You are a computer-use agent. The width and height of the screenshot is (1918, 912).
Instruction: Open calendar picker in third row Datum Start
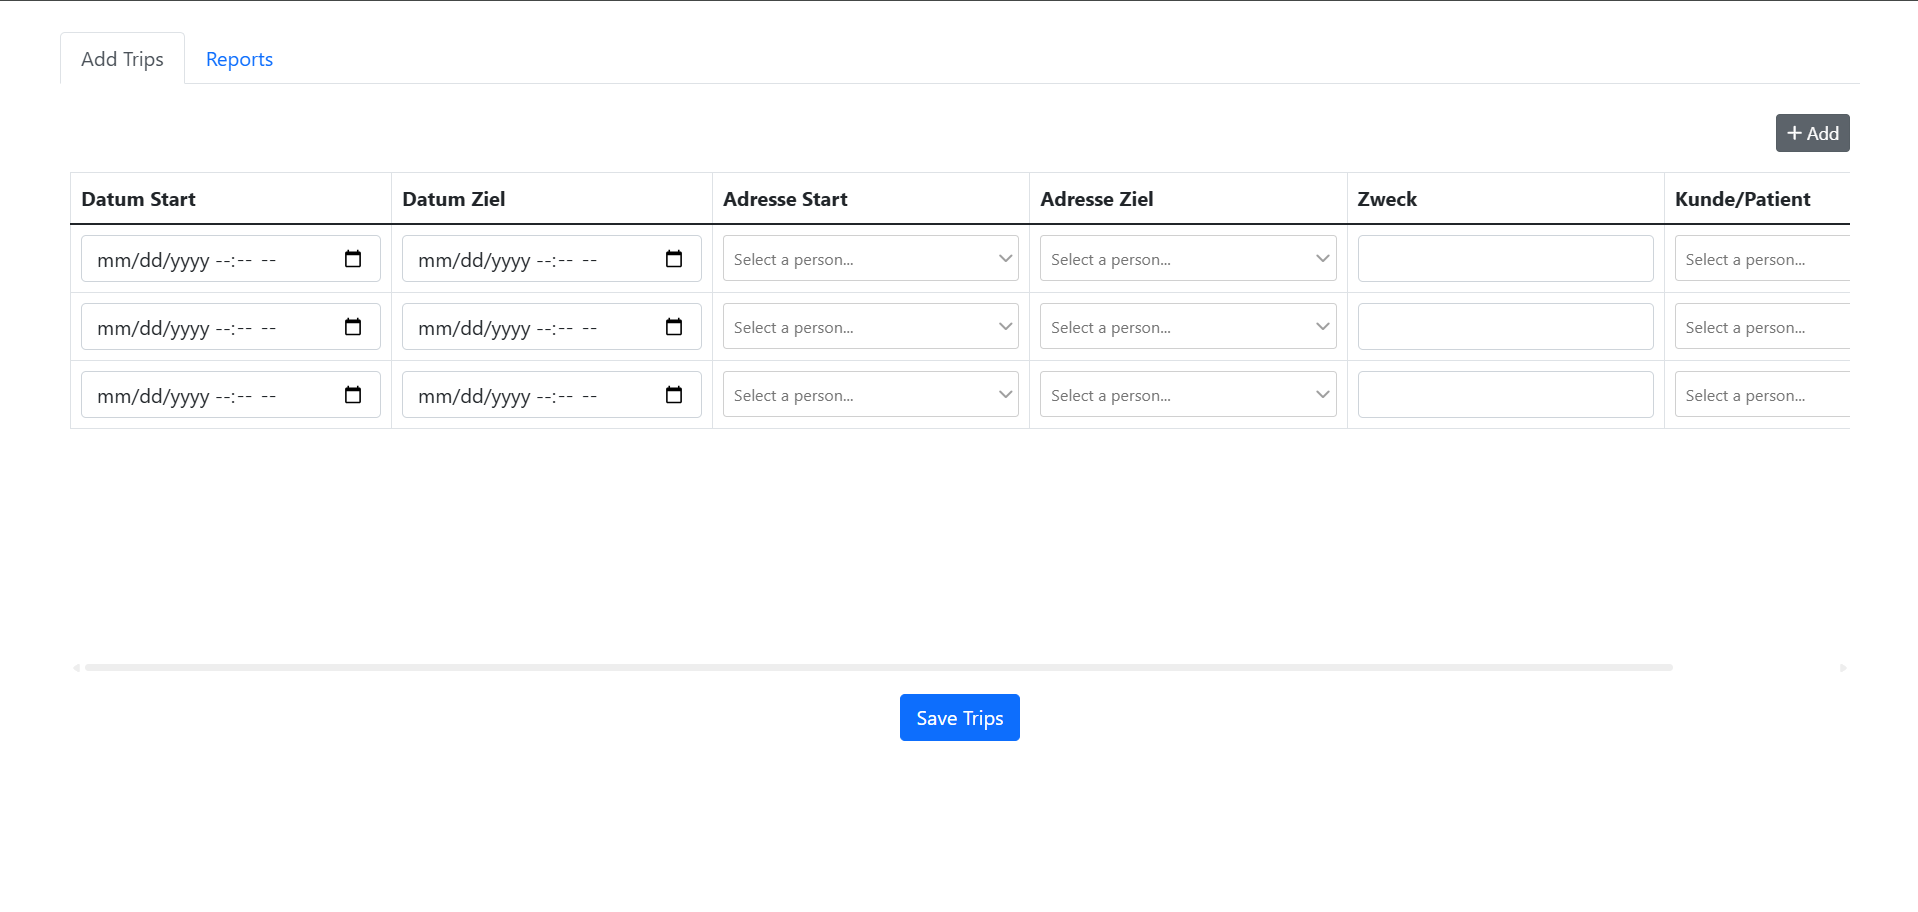(x=353, y=395)
